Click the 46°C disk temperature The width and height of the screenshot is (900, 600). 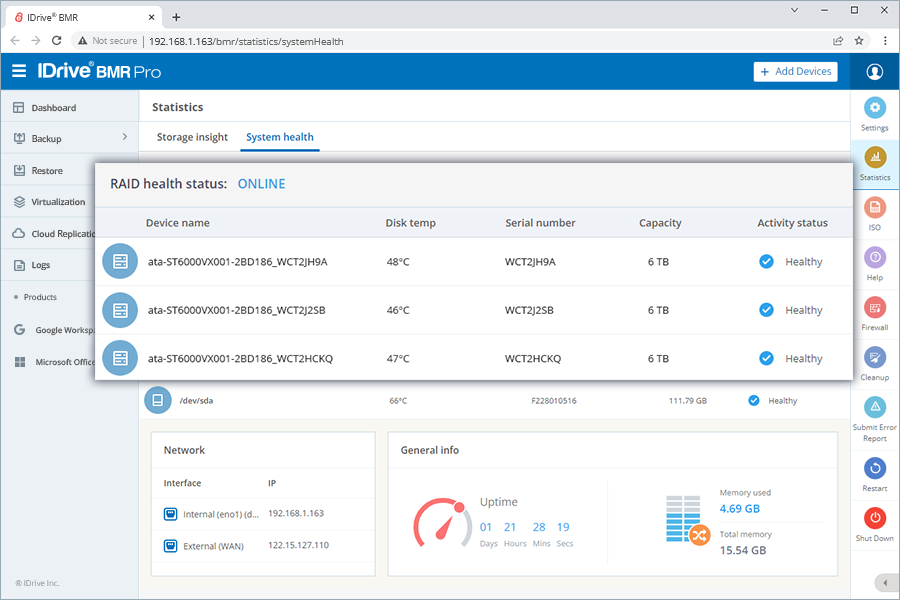398,310
